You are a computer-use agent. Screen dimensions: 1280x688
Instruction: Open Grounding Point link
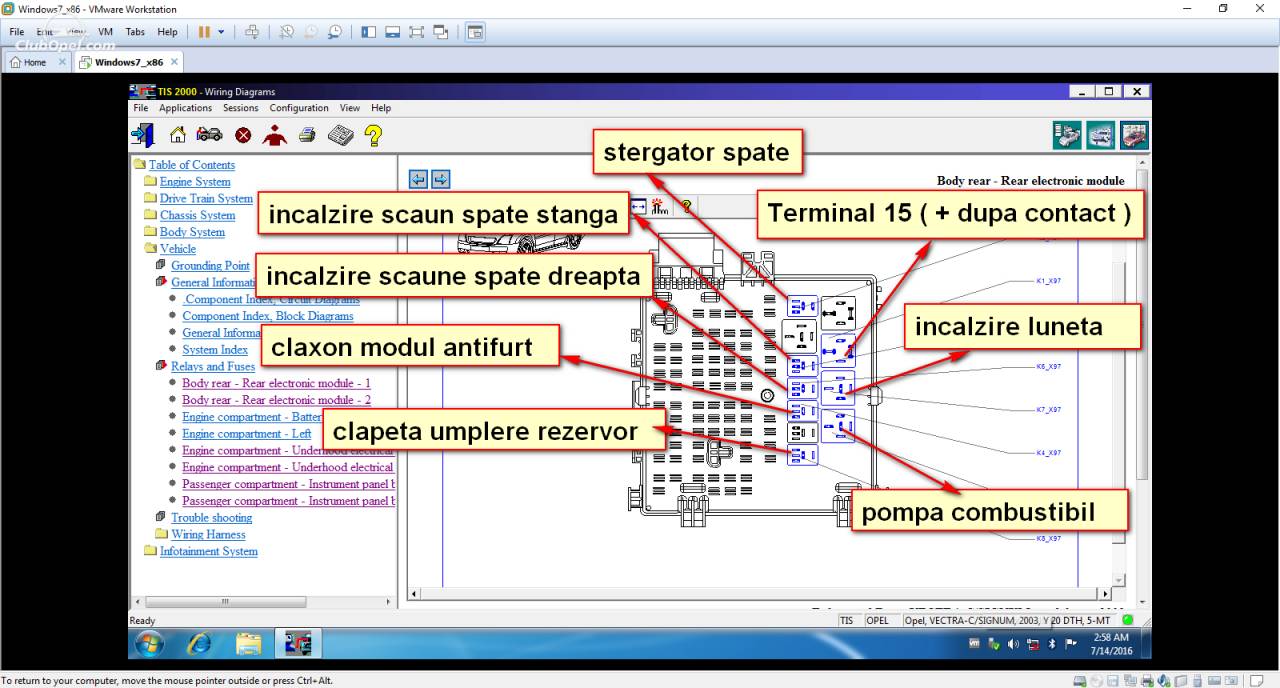coord(210,266)
